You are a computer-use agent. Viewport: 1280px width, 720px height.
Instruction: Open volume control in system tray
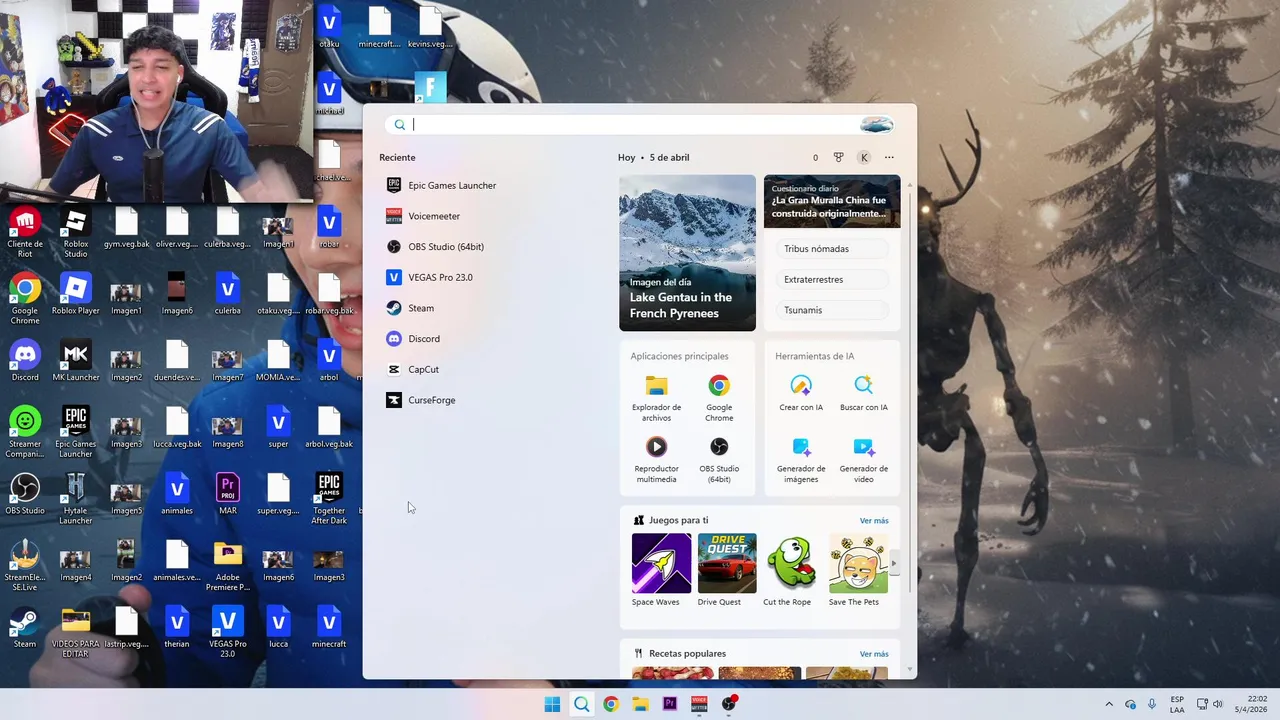[x=1218, y=704]
